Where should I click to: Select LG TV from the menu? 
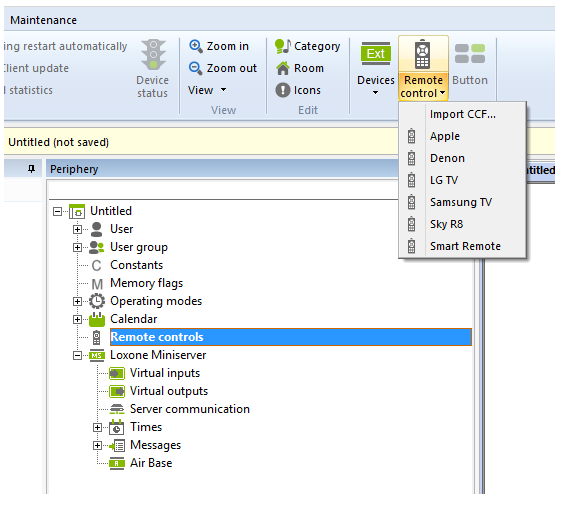click(463, 180)
